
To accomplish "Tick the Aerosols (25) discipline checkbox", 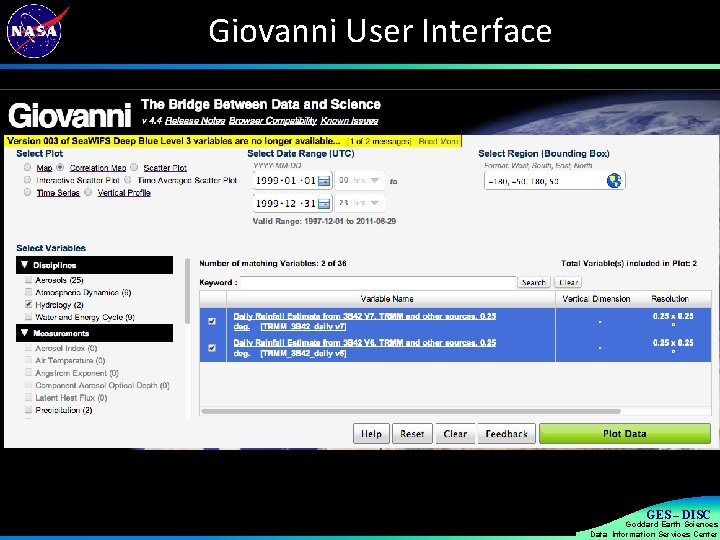I will click(28, 280).
